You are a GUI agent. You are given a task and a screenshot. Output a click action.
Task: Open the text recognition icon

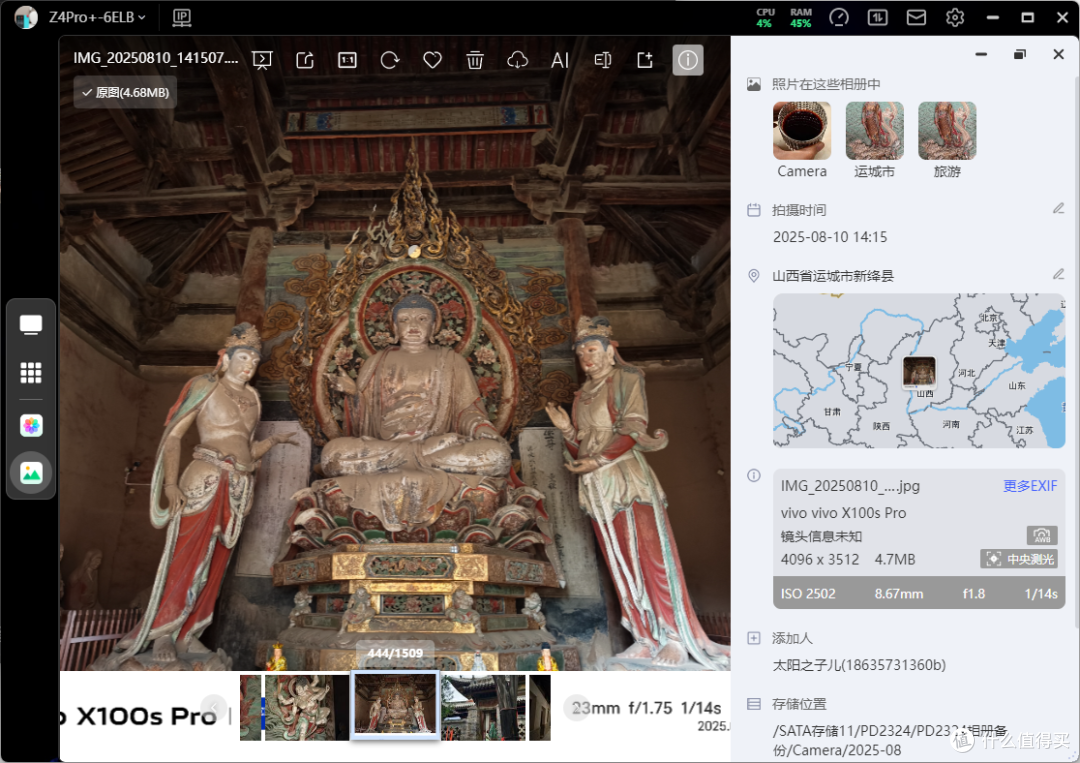603,61
